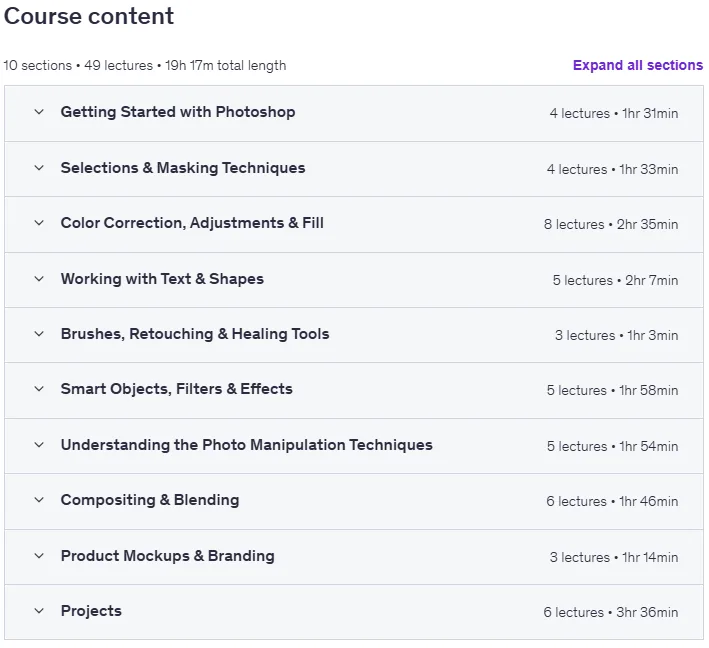The width and height of the screenshot is (709, 648).
Task: Expand the Getting Started with Photoshop chevron
Action: [x=39, y=112]
